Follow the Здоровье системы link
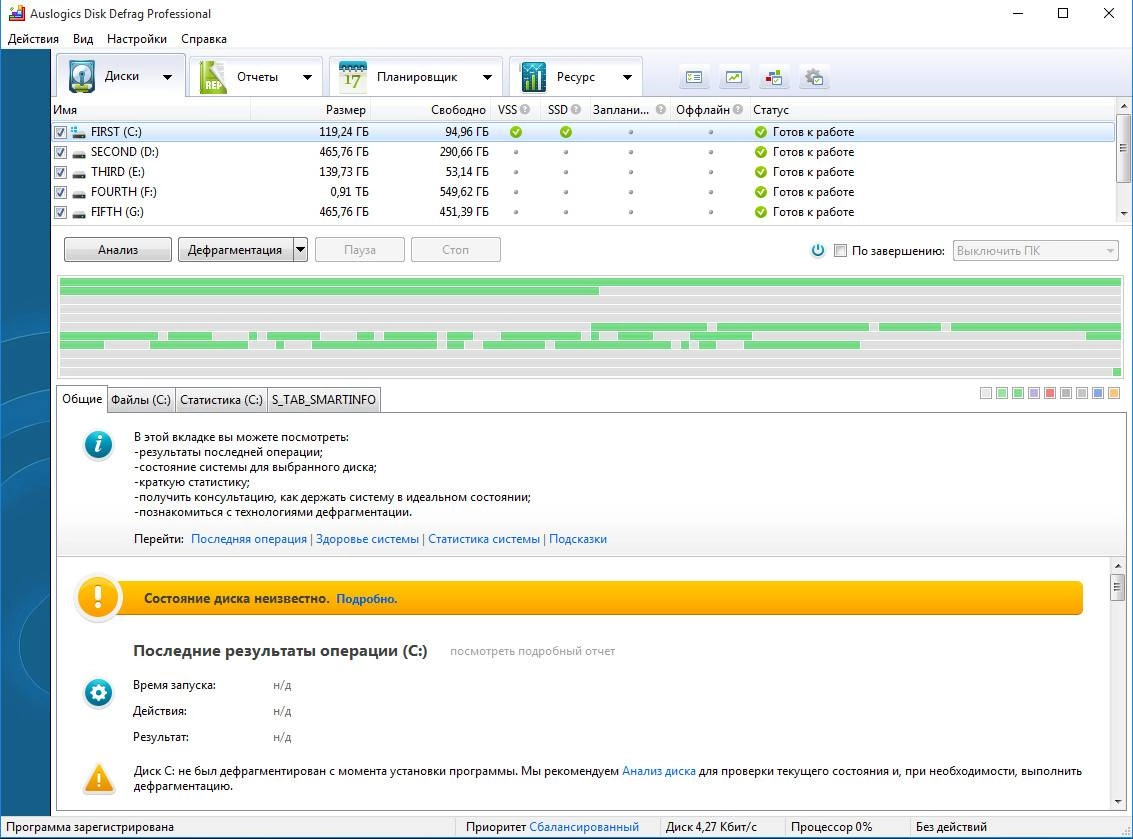Viewport: 1133px width, 839px height. [x=367, y=539]
